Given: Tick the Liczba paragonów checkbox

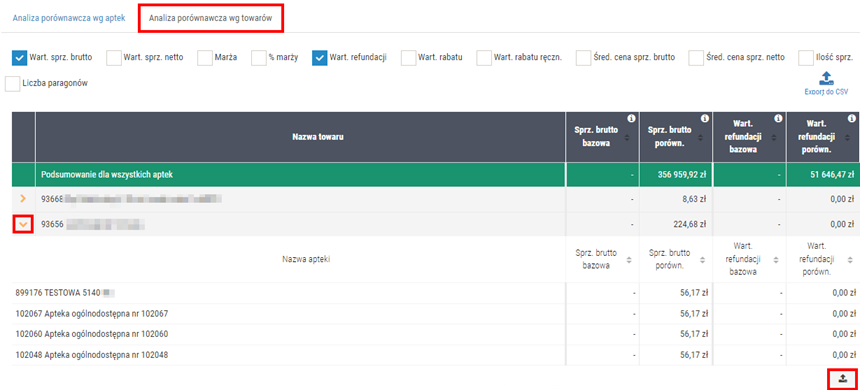Looking at the screenshot, I should pos(12,84).
